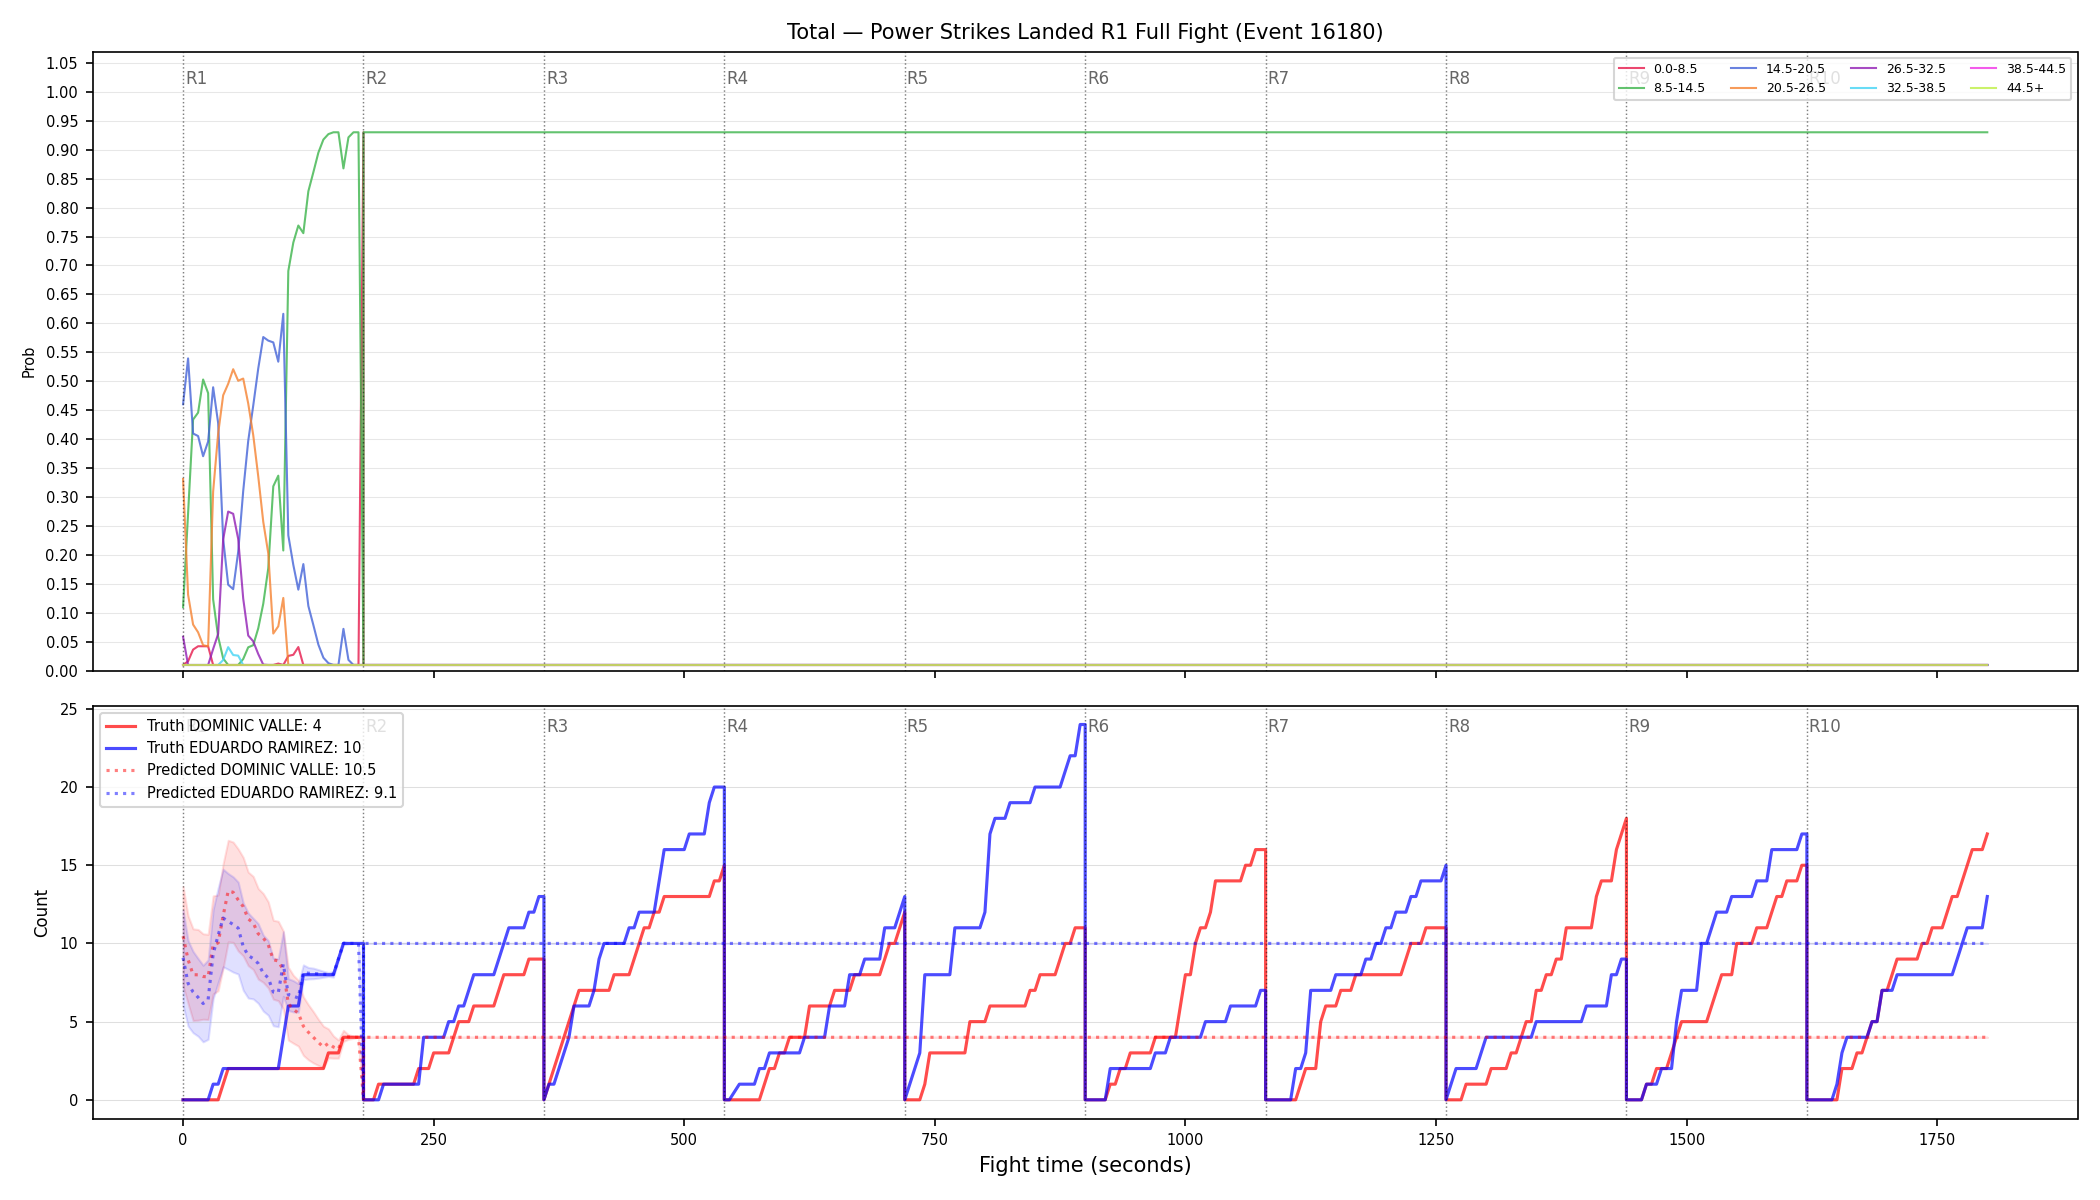Click legend entry Truth EDUARDO RAMIREZ: 10
This screenshot has height=1200, width=2100.
pyautogui.click(x=233, y=748)
